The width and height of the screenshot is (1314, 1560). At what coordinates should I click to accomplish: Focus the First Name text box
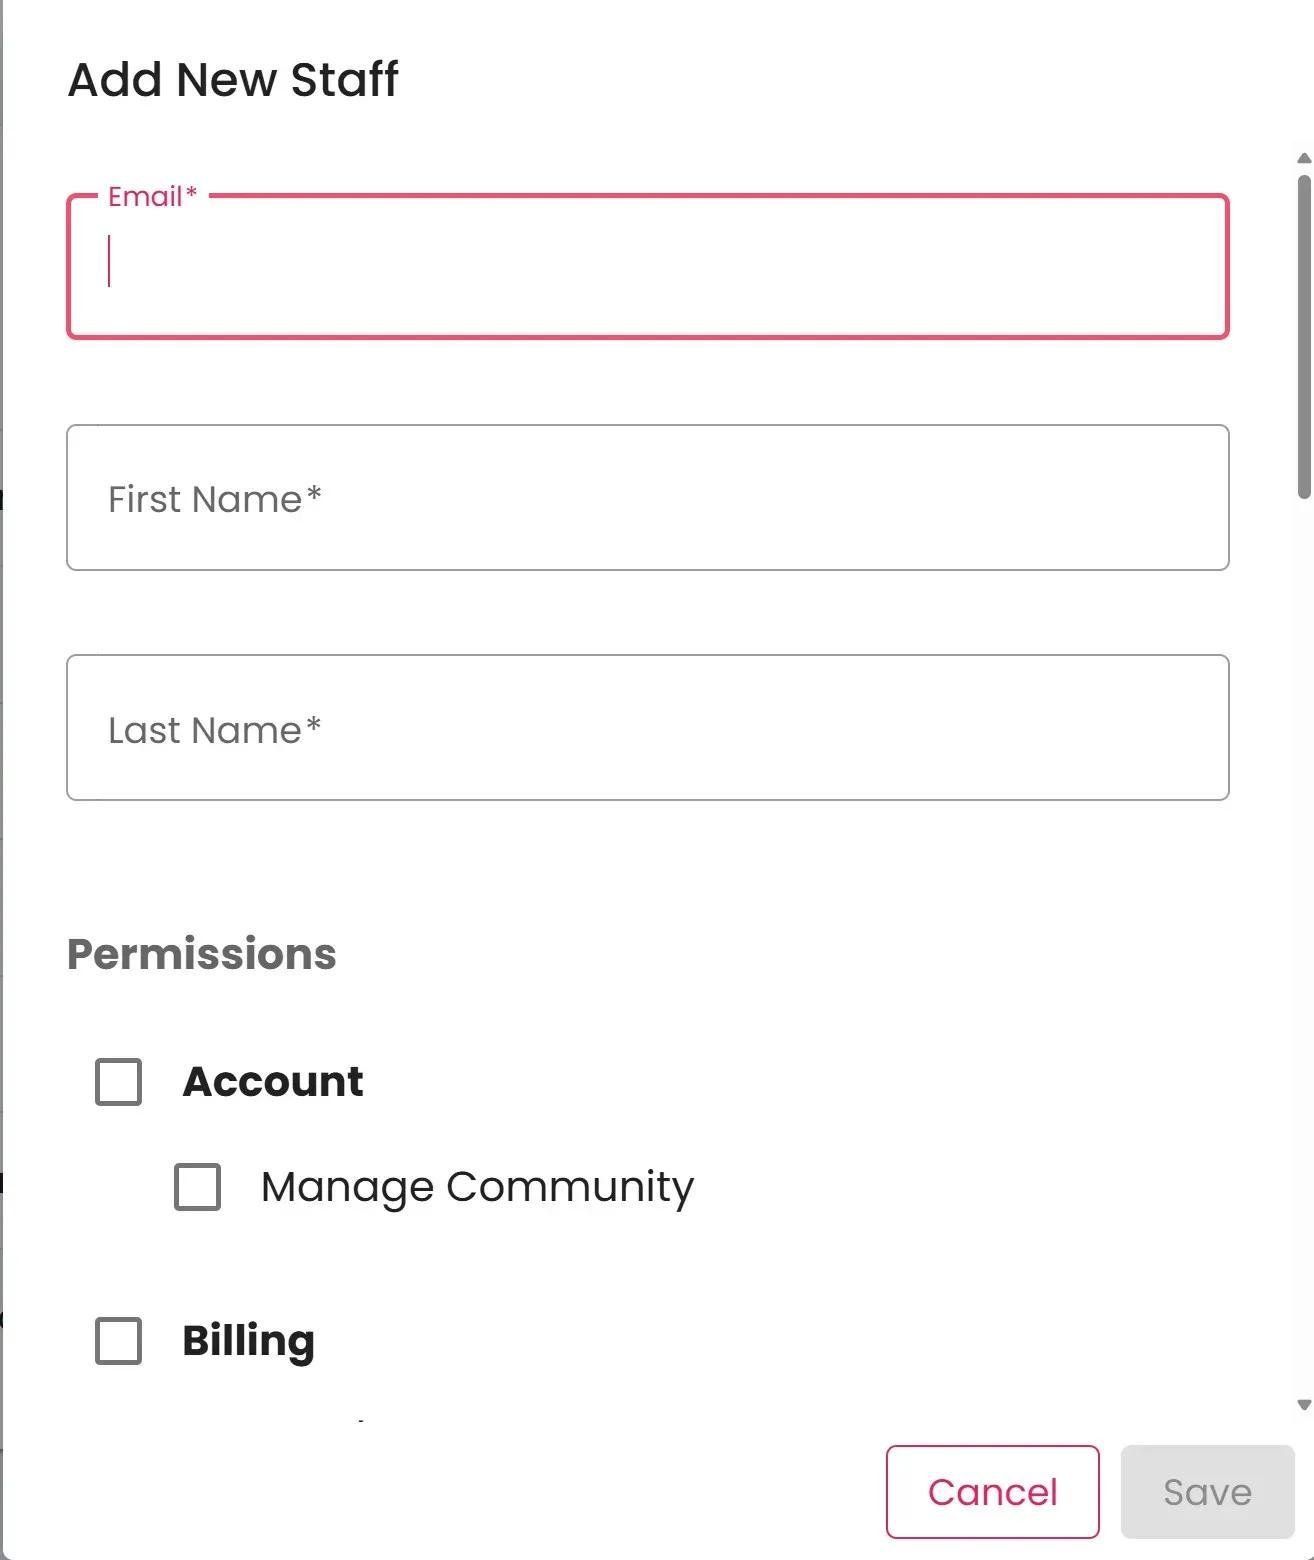tap(647, 498)
